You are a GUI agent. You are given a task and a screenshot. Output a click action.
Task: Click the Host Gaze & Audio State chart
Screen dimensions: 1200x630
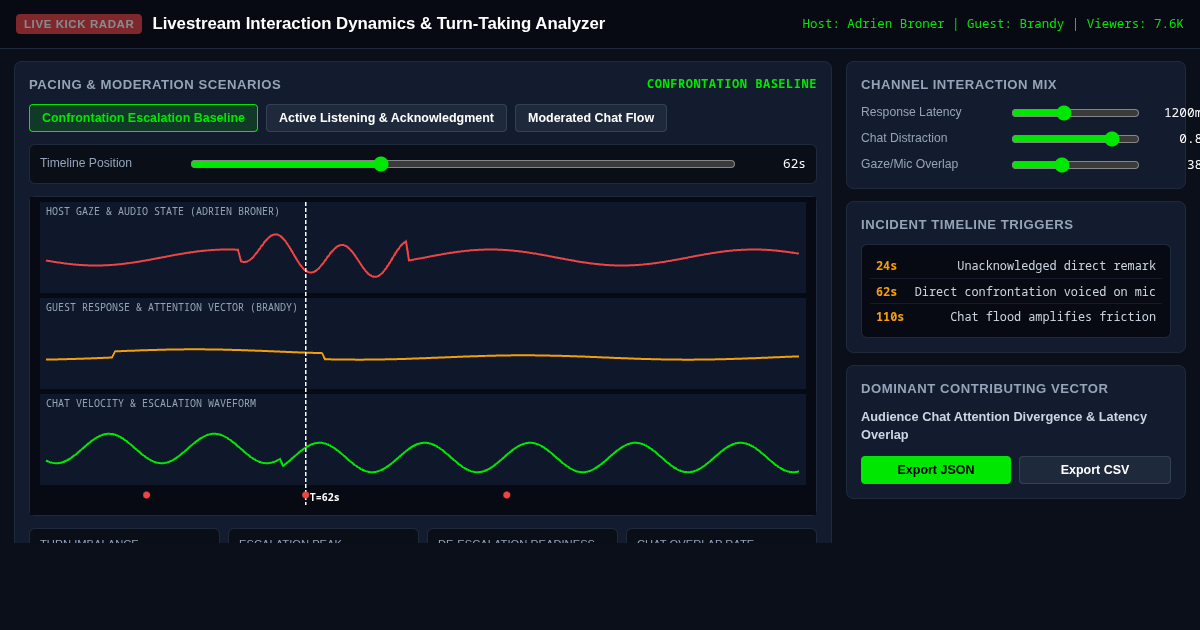click(423, 247)
